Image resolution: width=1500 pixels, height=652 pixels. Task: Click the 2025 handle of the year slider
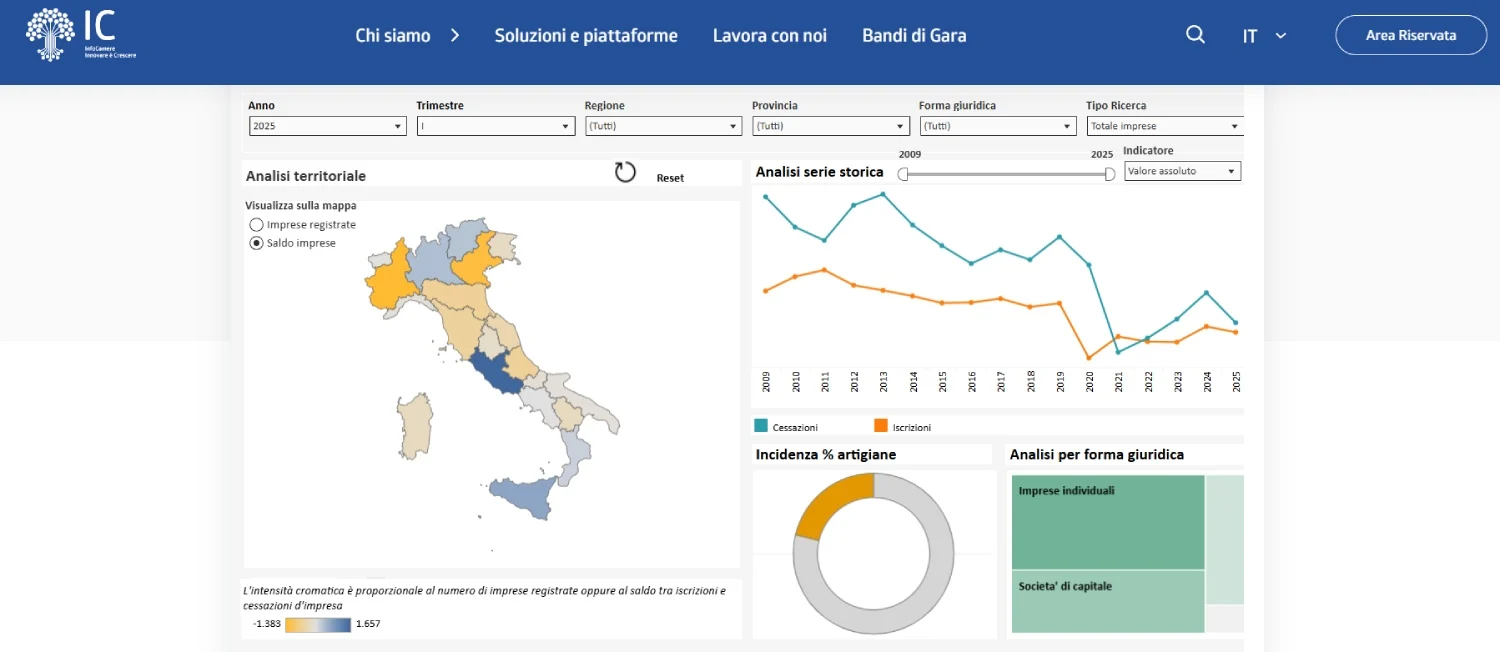[1109, 173]
